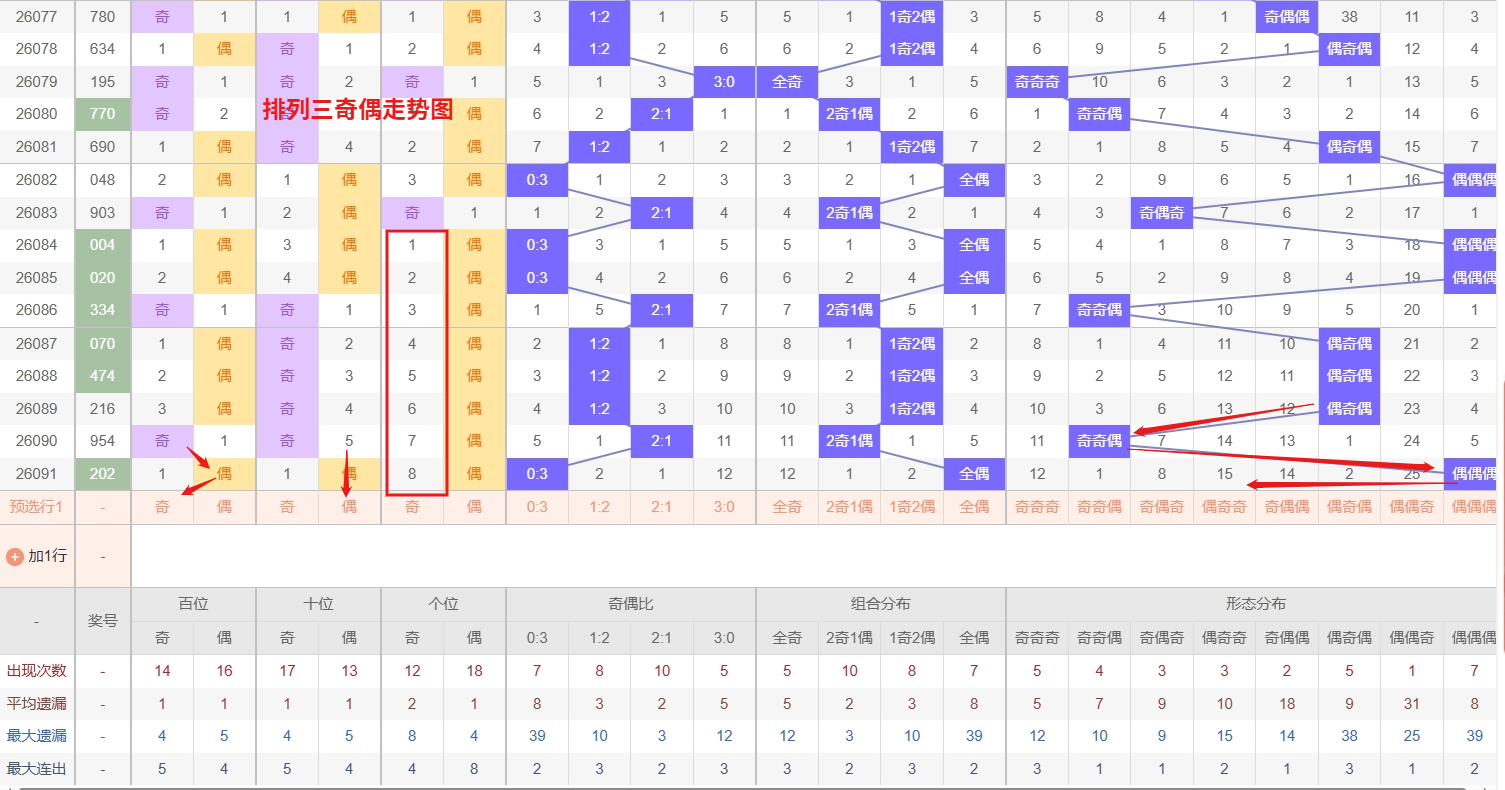This screenshot has height=790, width=1505.
Task: Click the 组合分布 section header
Action: coord(880,604)
